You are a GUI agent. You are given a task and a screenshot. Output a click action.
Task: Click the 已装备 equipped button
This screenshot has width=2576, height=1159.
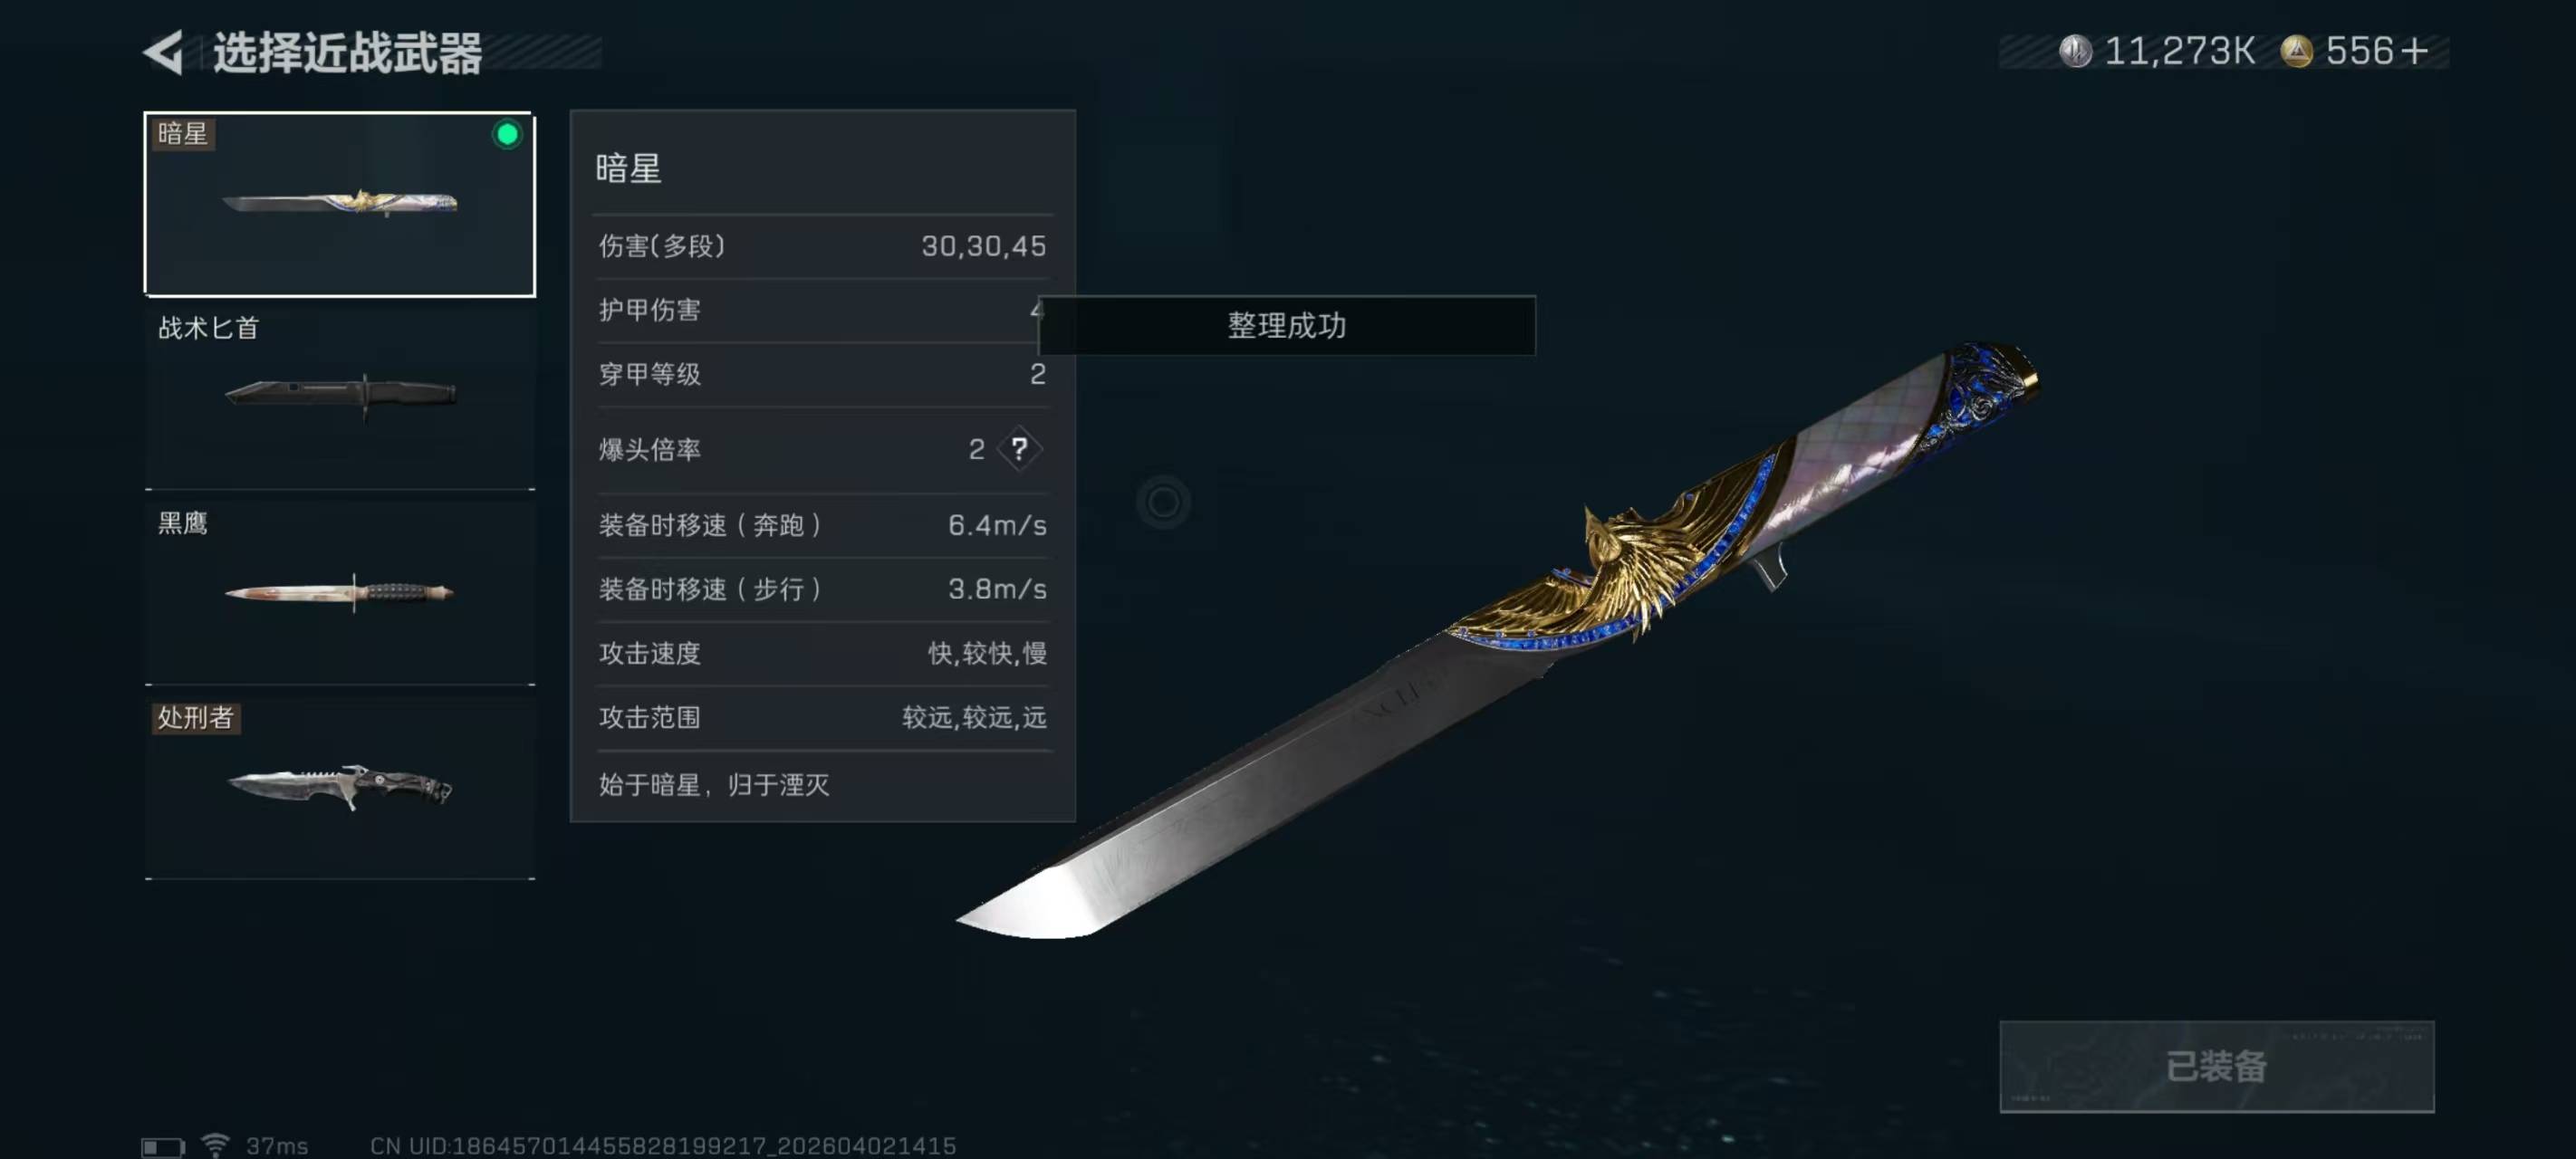point(2216,1066)
